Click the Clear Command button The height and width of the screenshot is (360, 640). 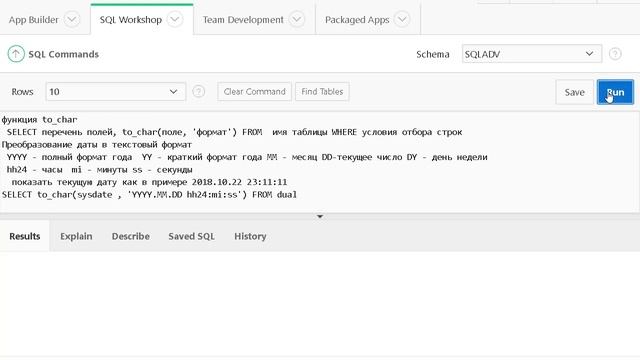pyautogui.click(x=254, y=91)
